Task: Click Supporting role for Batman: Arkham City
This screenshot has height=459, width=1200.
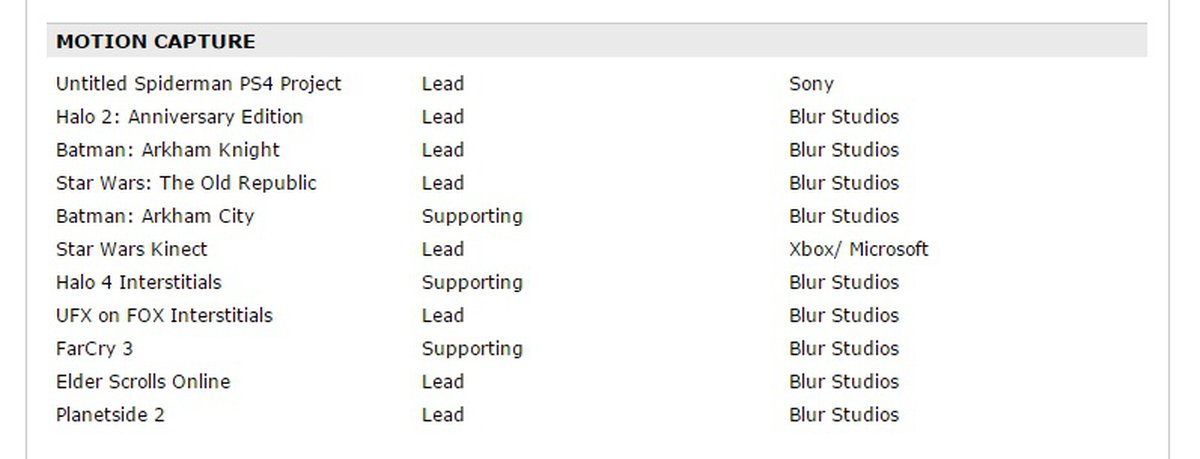Action: point(472,216)
